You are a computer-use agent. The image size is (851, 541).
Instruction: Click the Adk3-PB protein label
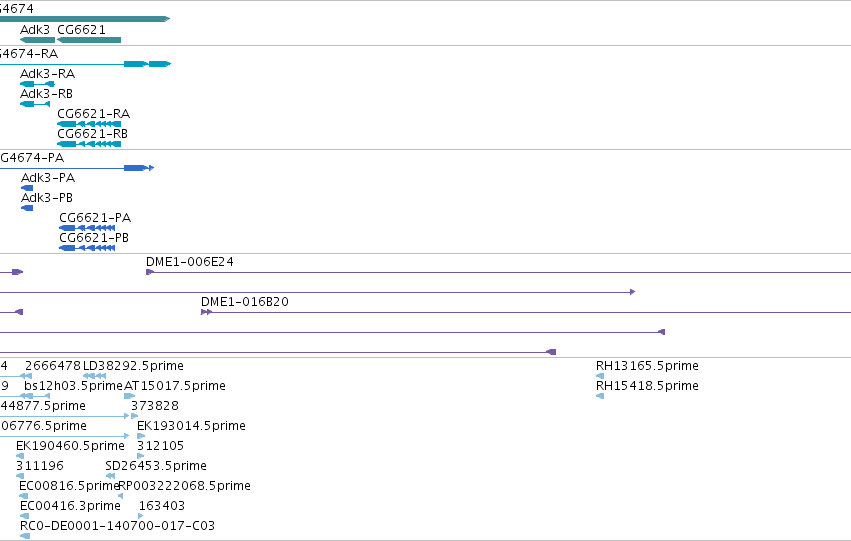click(47, 198)
